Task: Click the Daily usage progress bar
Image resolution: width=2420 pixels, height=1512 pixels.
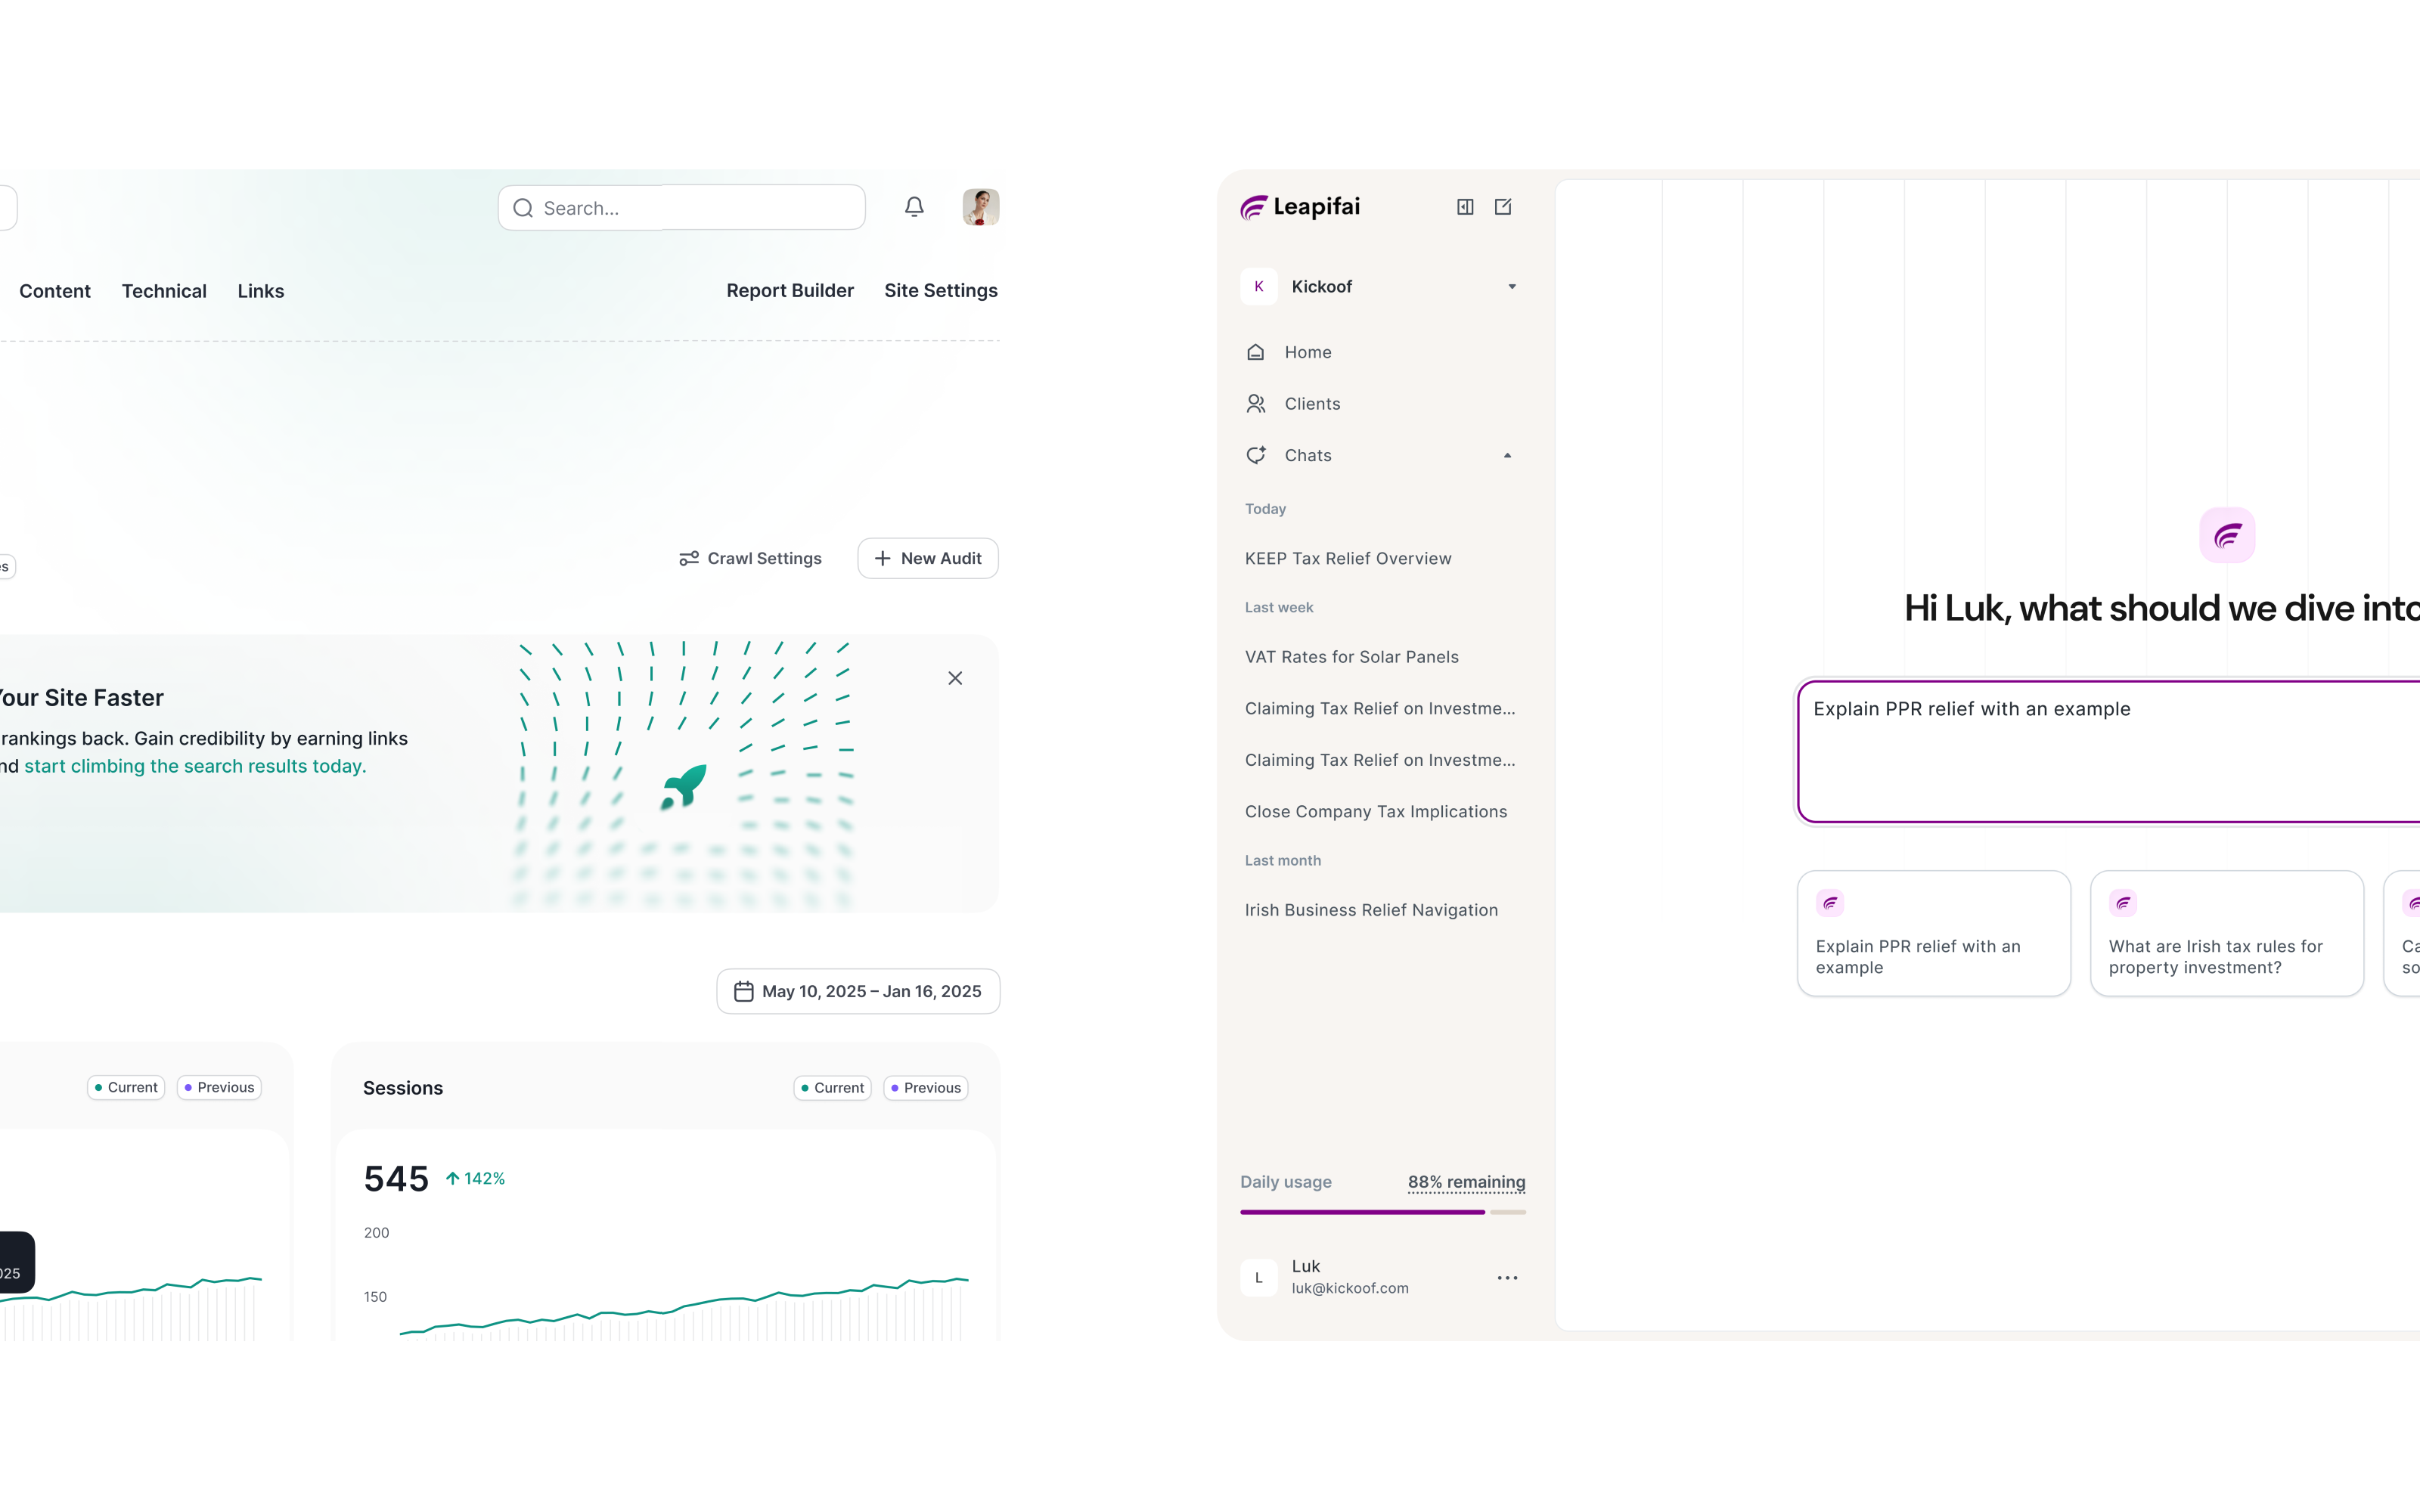Action: point(1383,1212)
